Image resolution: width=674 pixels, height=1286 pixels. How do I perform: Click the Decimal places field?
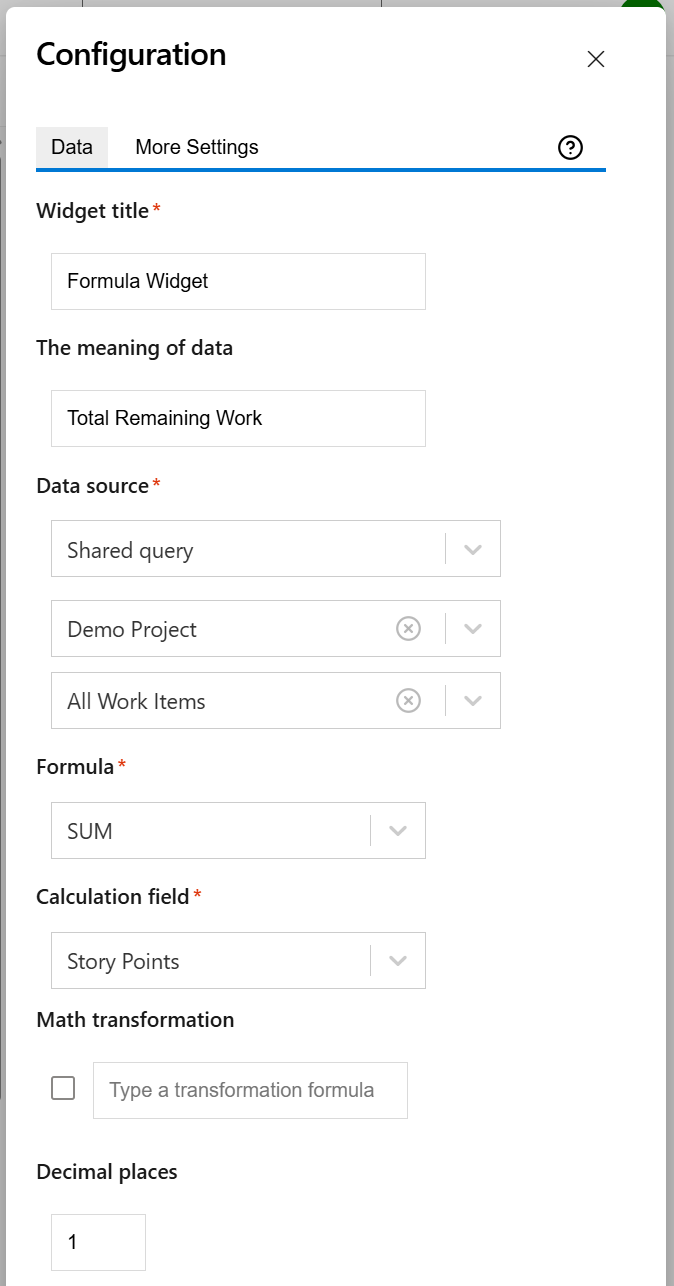click(98, 1242)
